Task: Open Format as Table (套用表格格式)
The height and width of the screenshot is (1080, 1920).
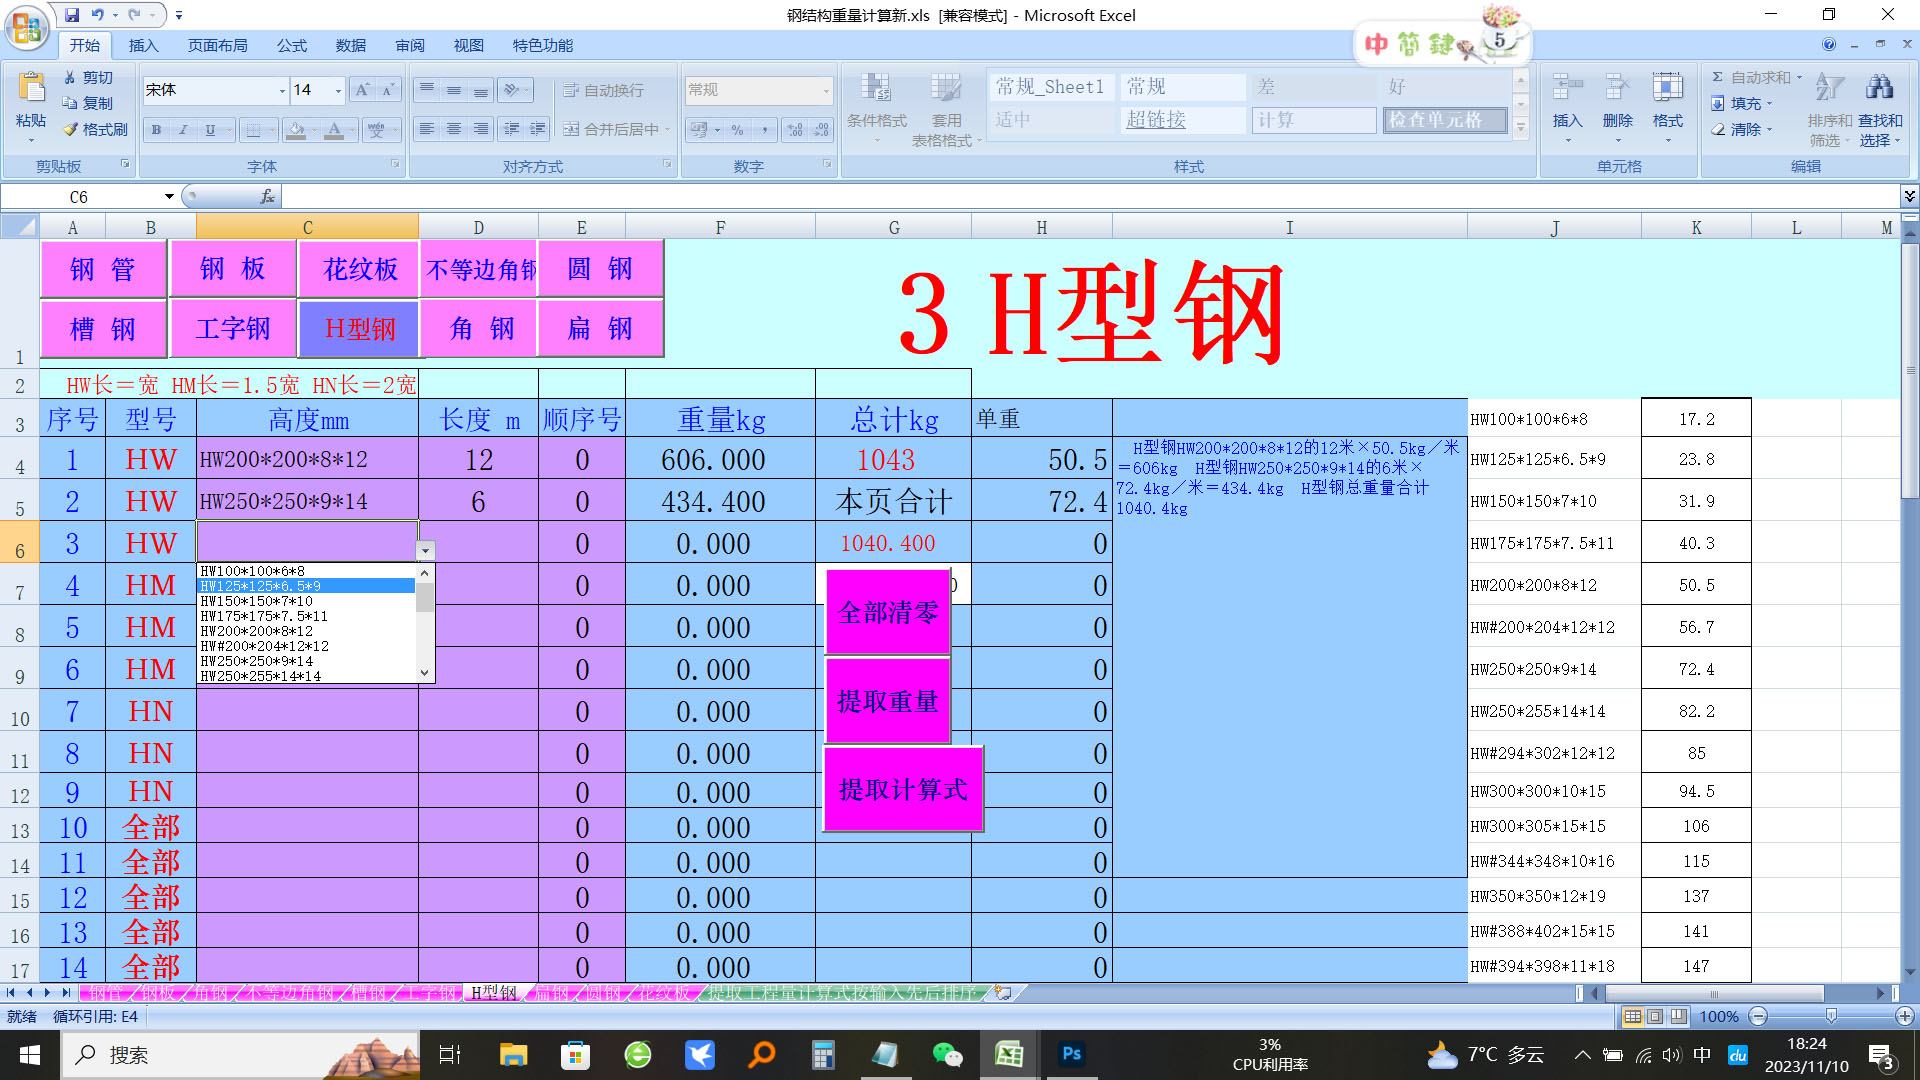Action: [x=945, y=108]
